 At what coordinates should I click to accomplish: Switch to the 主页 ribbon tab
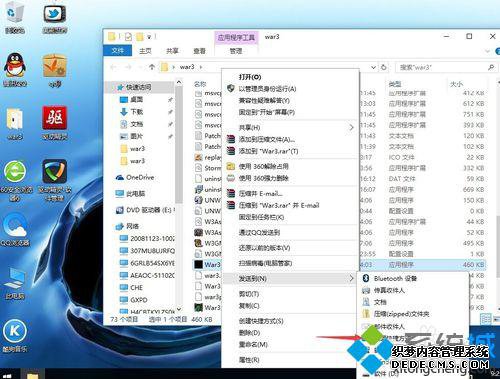[x=145, y=51]
